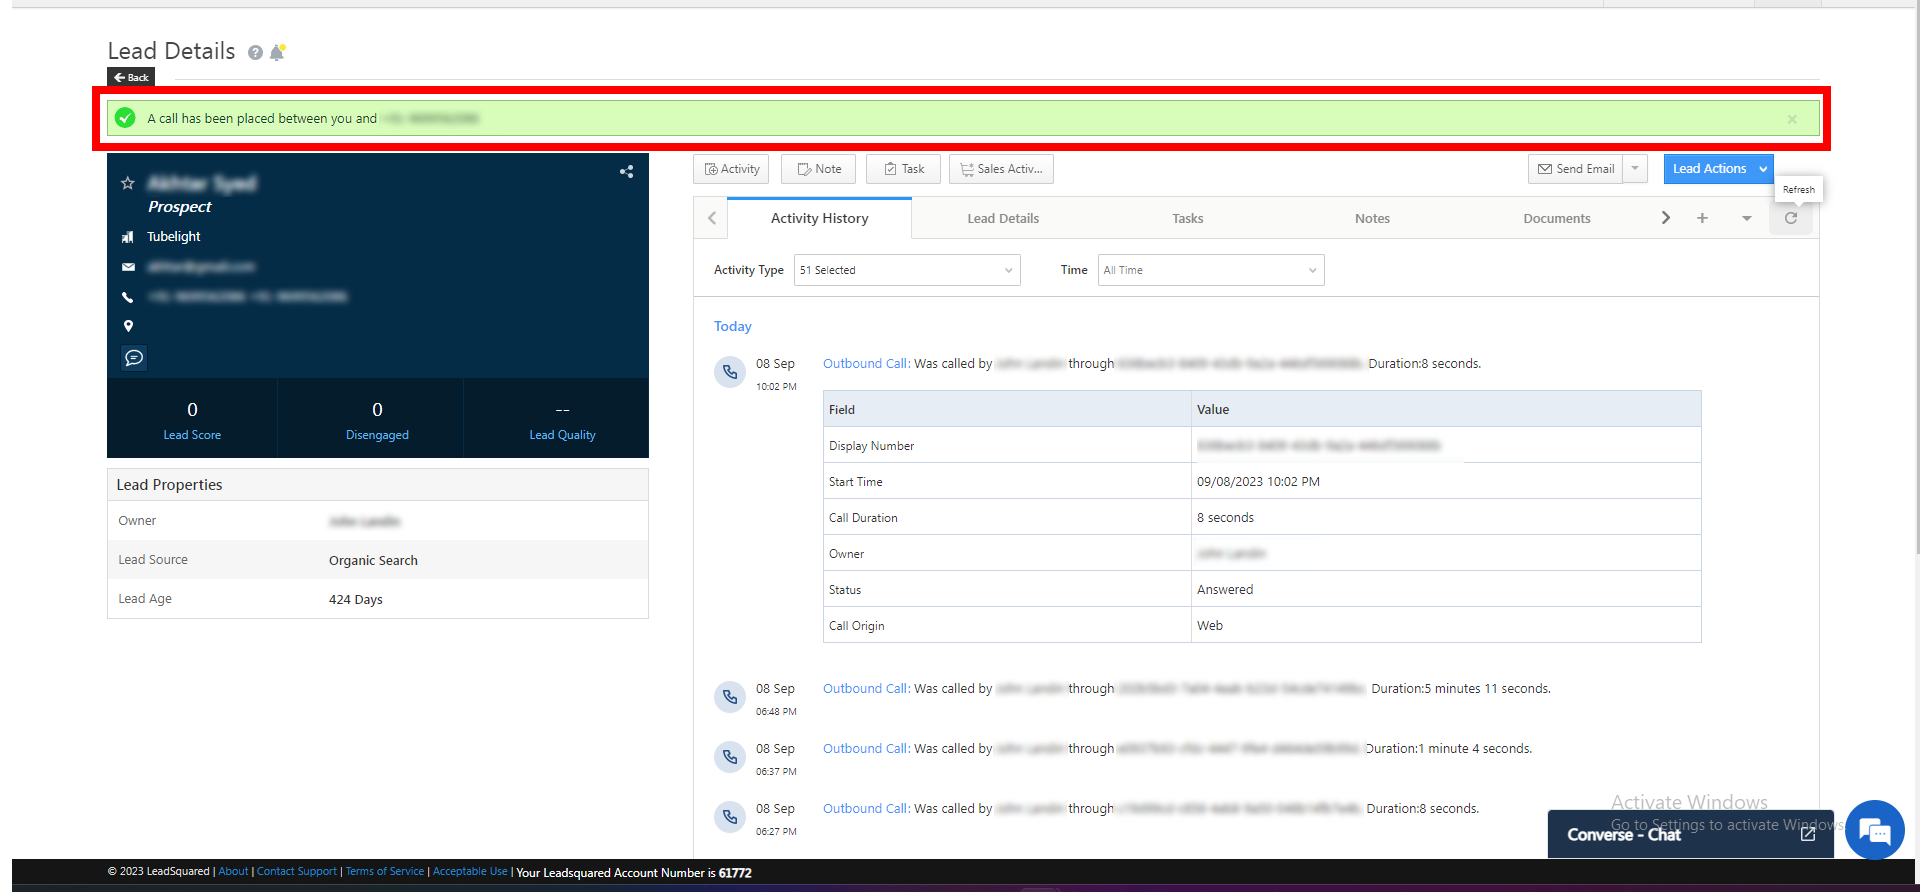Image resolution: width=1920 pixels, height=892 pixels.
Task: Open the Send Email dropdown arrow
Action: click(x=1635, y=169)
